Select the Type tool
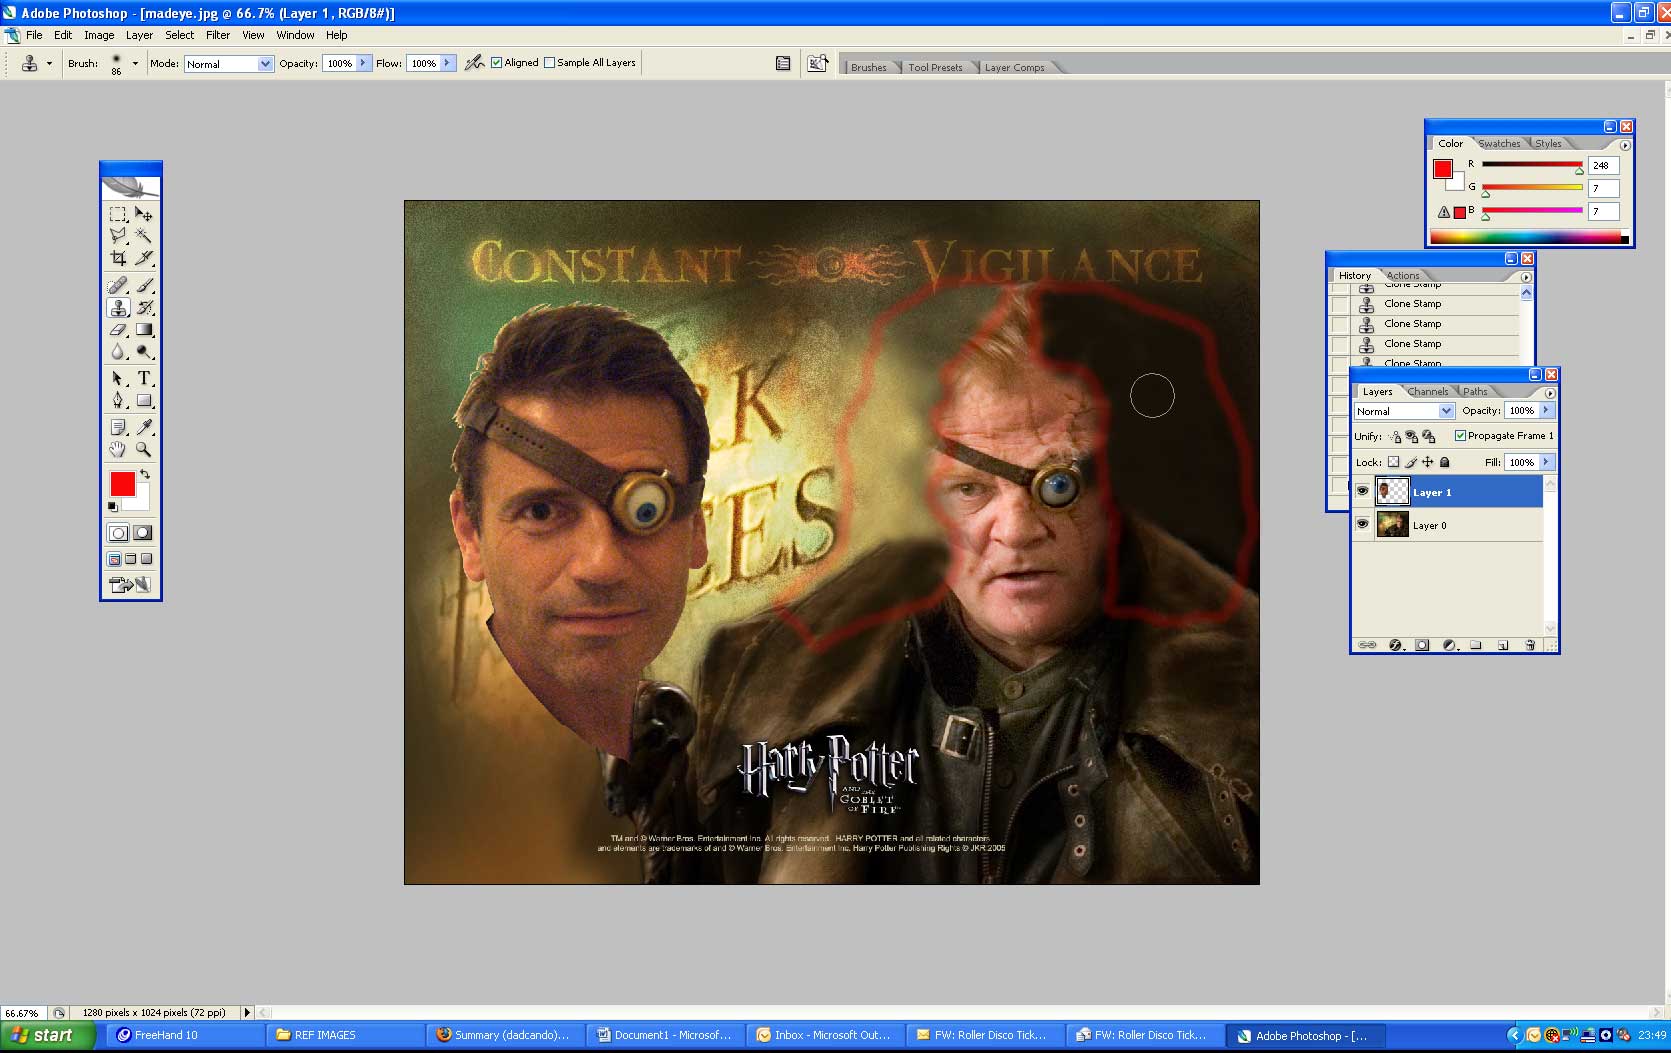The height and width of the screenshot is (1053, 1671). (x=144, y=379)
